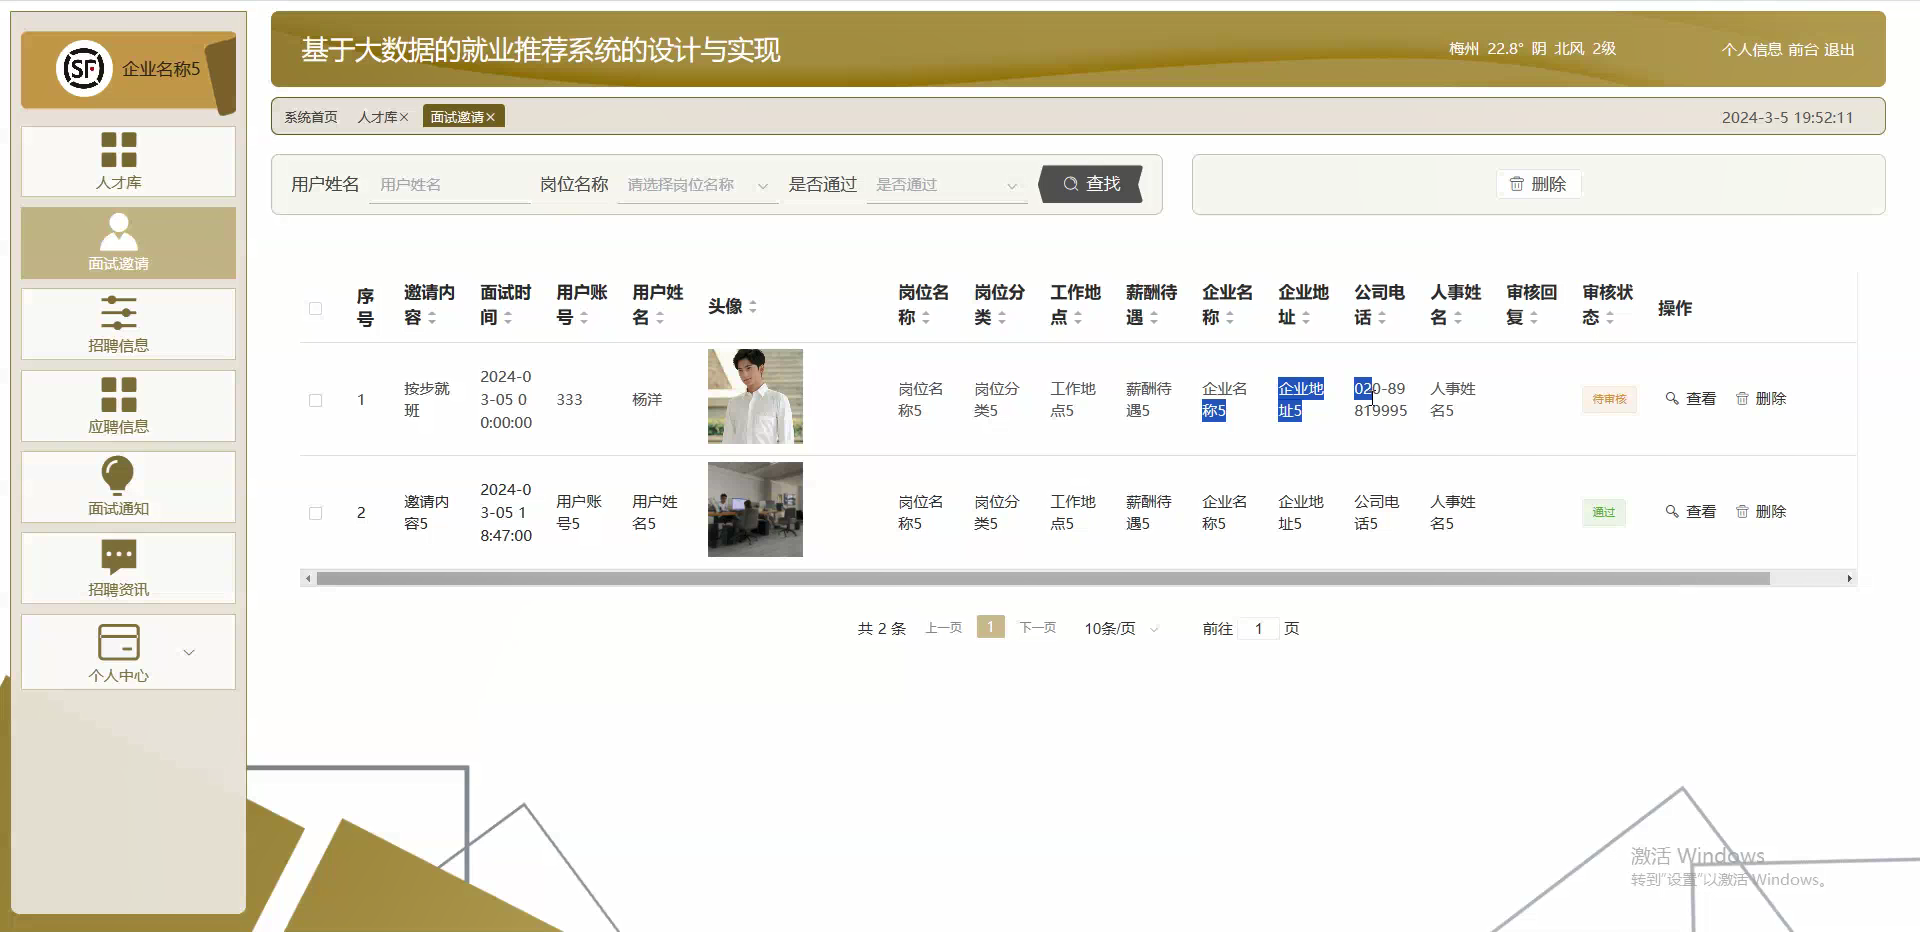Check the checkbox for row 2 (用户姓名5)
This screenshot has height=932, width=1920.
[x=316, y=513]
